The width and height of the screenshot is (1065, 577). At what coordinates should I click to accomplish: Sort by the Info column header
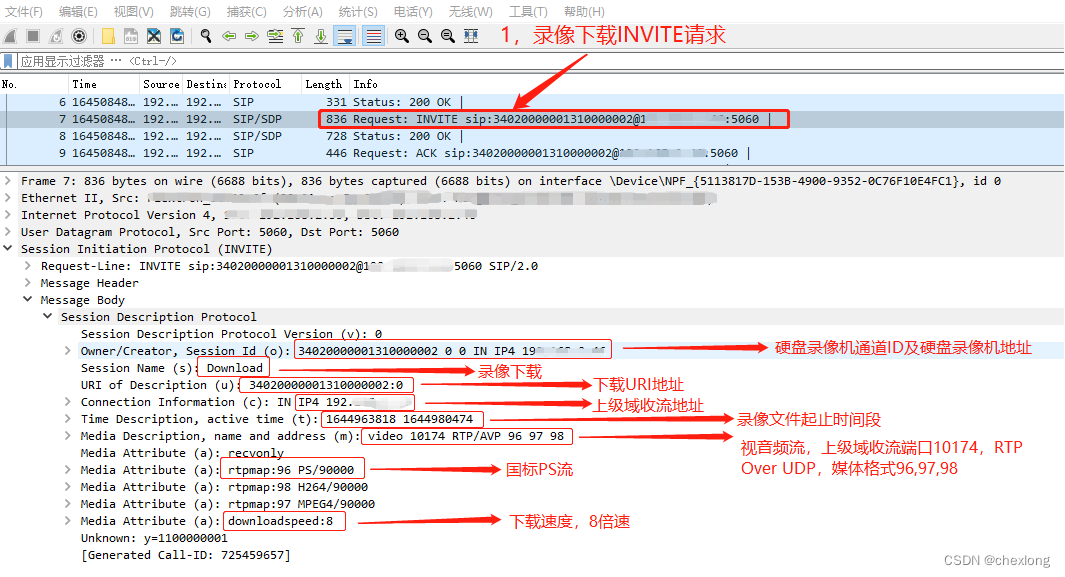tap(706, 84)
